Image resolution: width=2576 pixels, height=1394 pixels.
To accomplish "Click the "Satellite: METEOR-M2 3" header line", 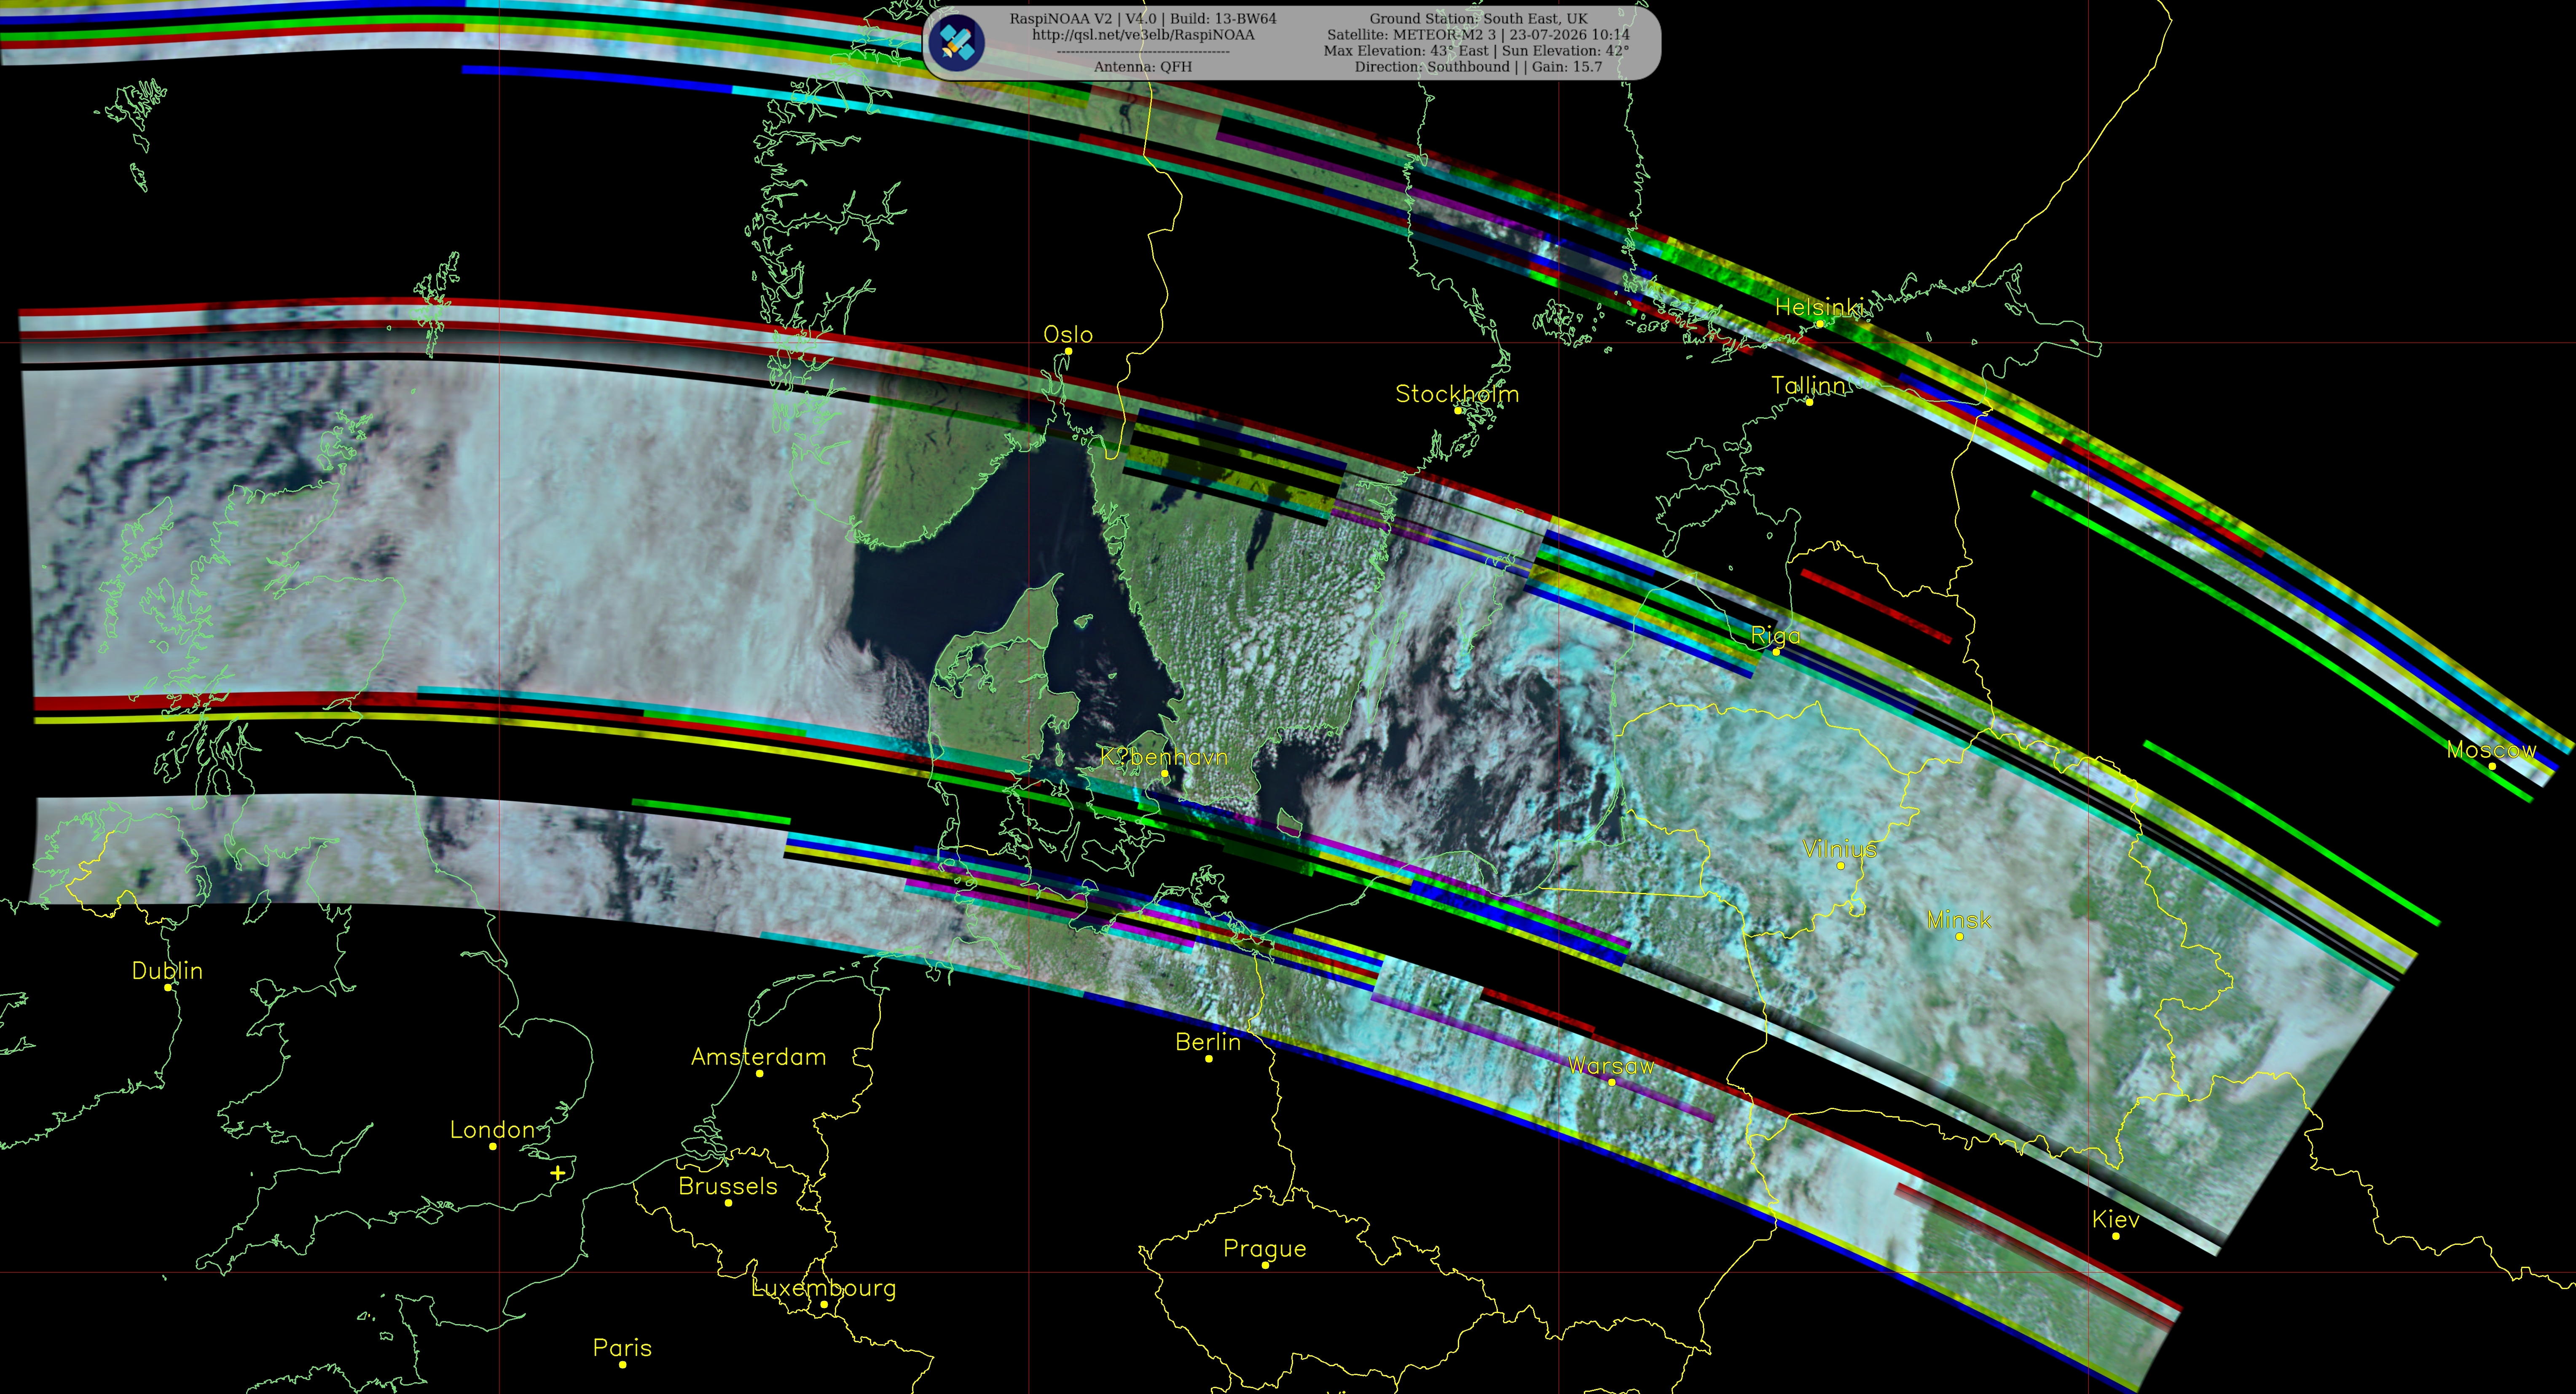I will coord(1478,34).
